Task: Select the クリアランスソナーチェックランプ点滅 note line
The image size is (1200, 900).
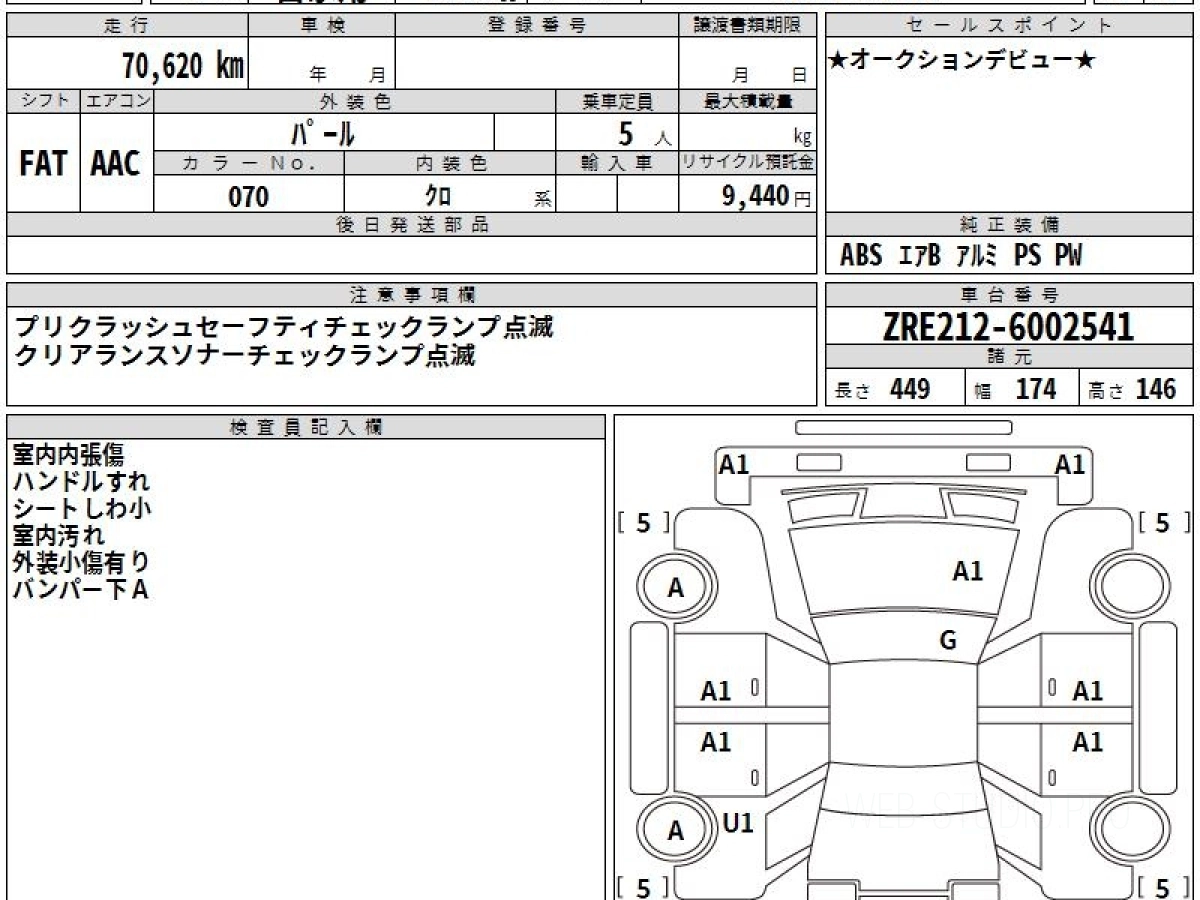Action: click(x=245, y=354)
